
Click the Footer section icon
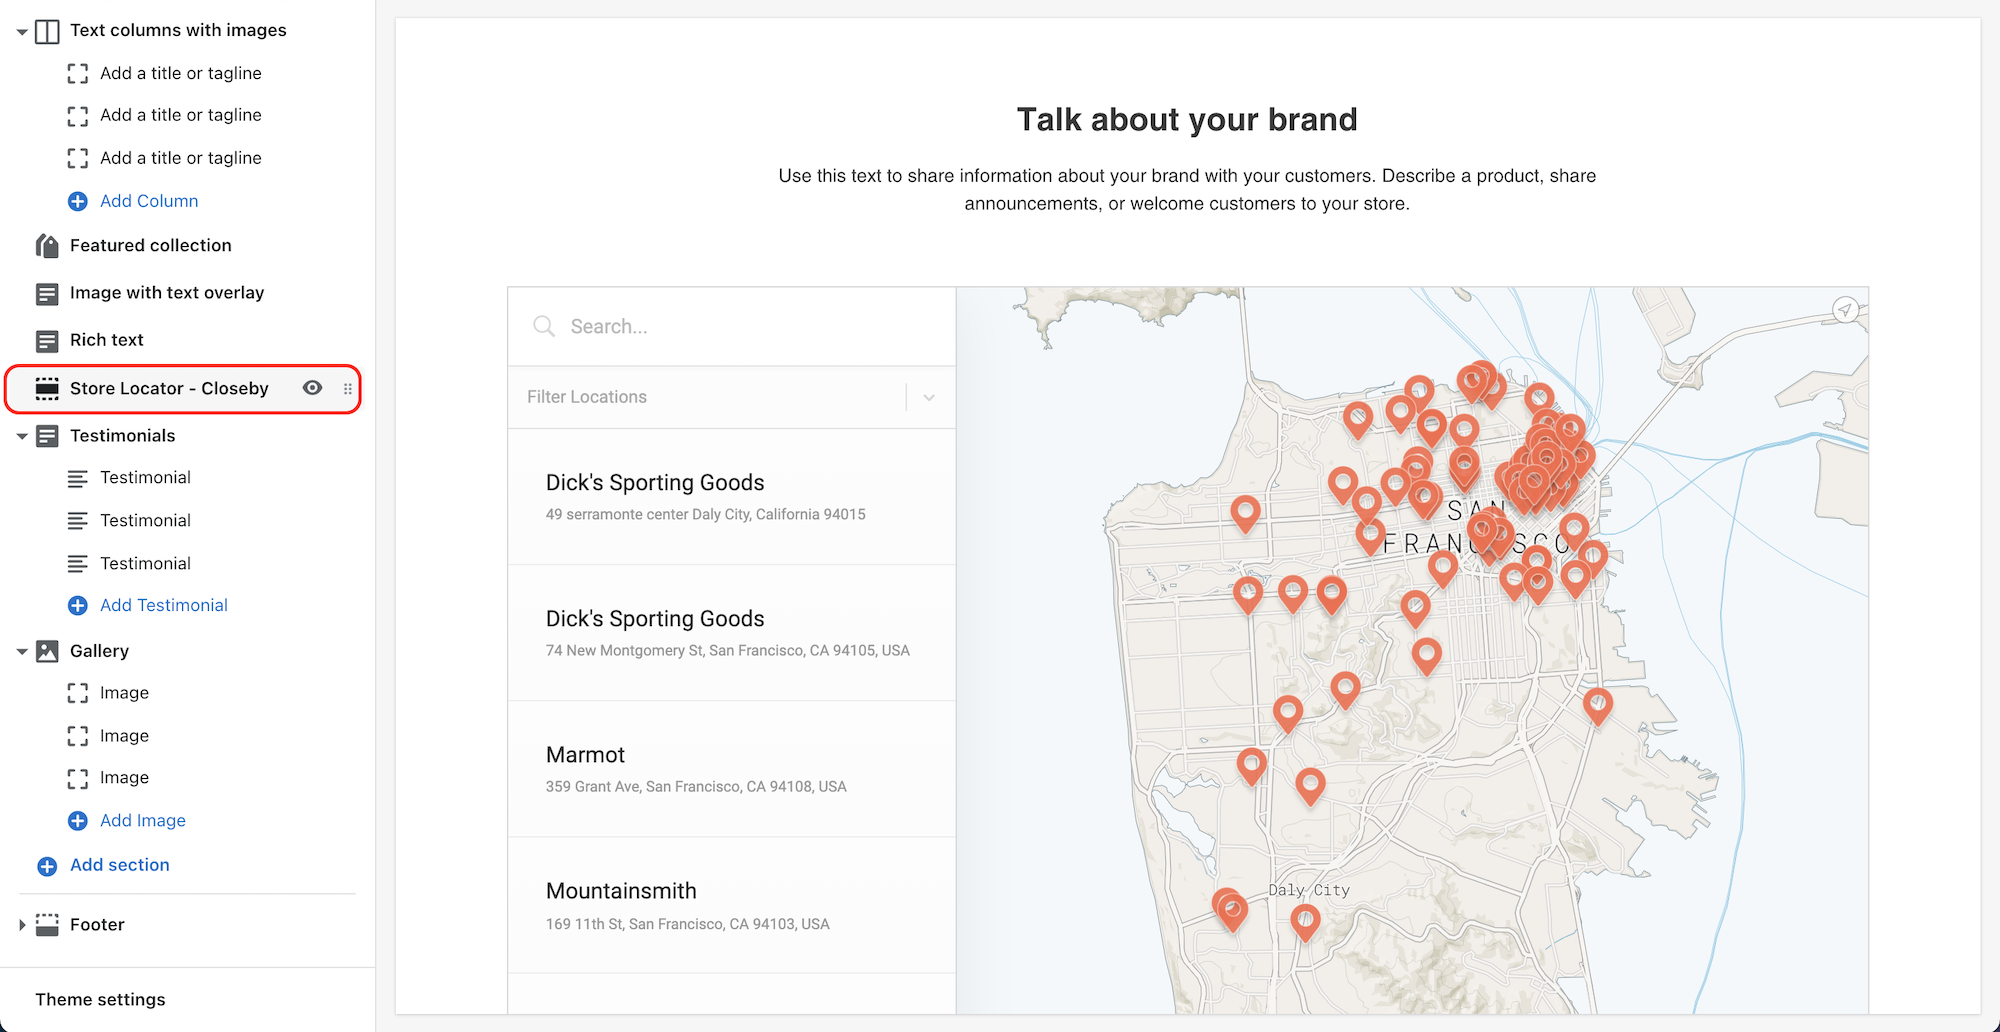[x=47, y=925]
